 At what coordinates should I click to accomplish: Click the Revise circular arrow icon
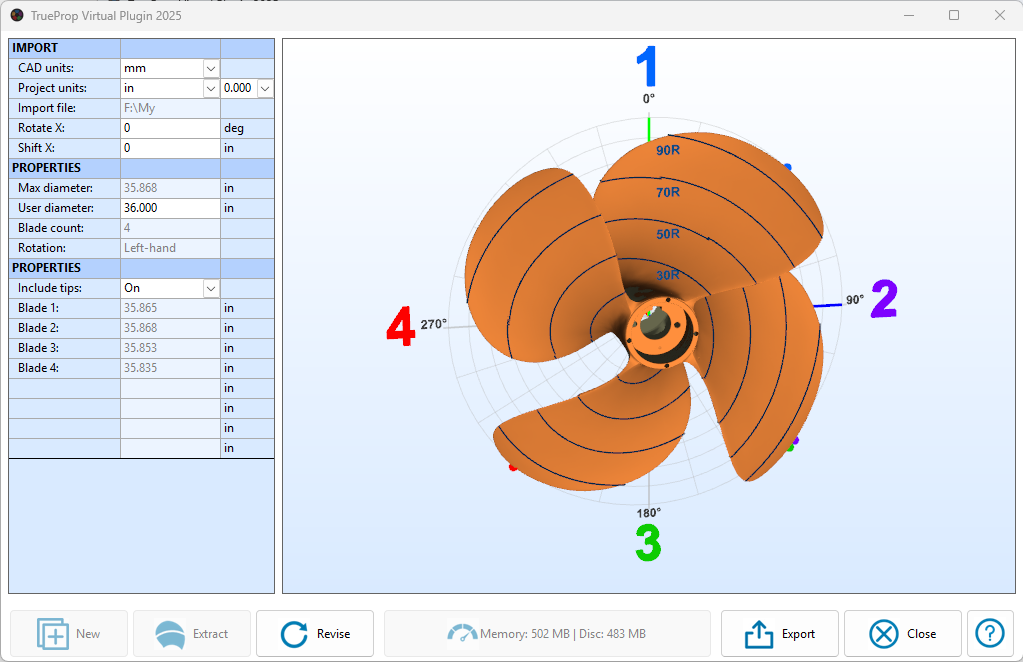294,634
